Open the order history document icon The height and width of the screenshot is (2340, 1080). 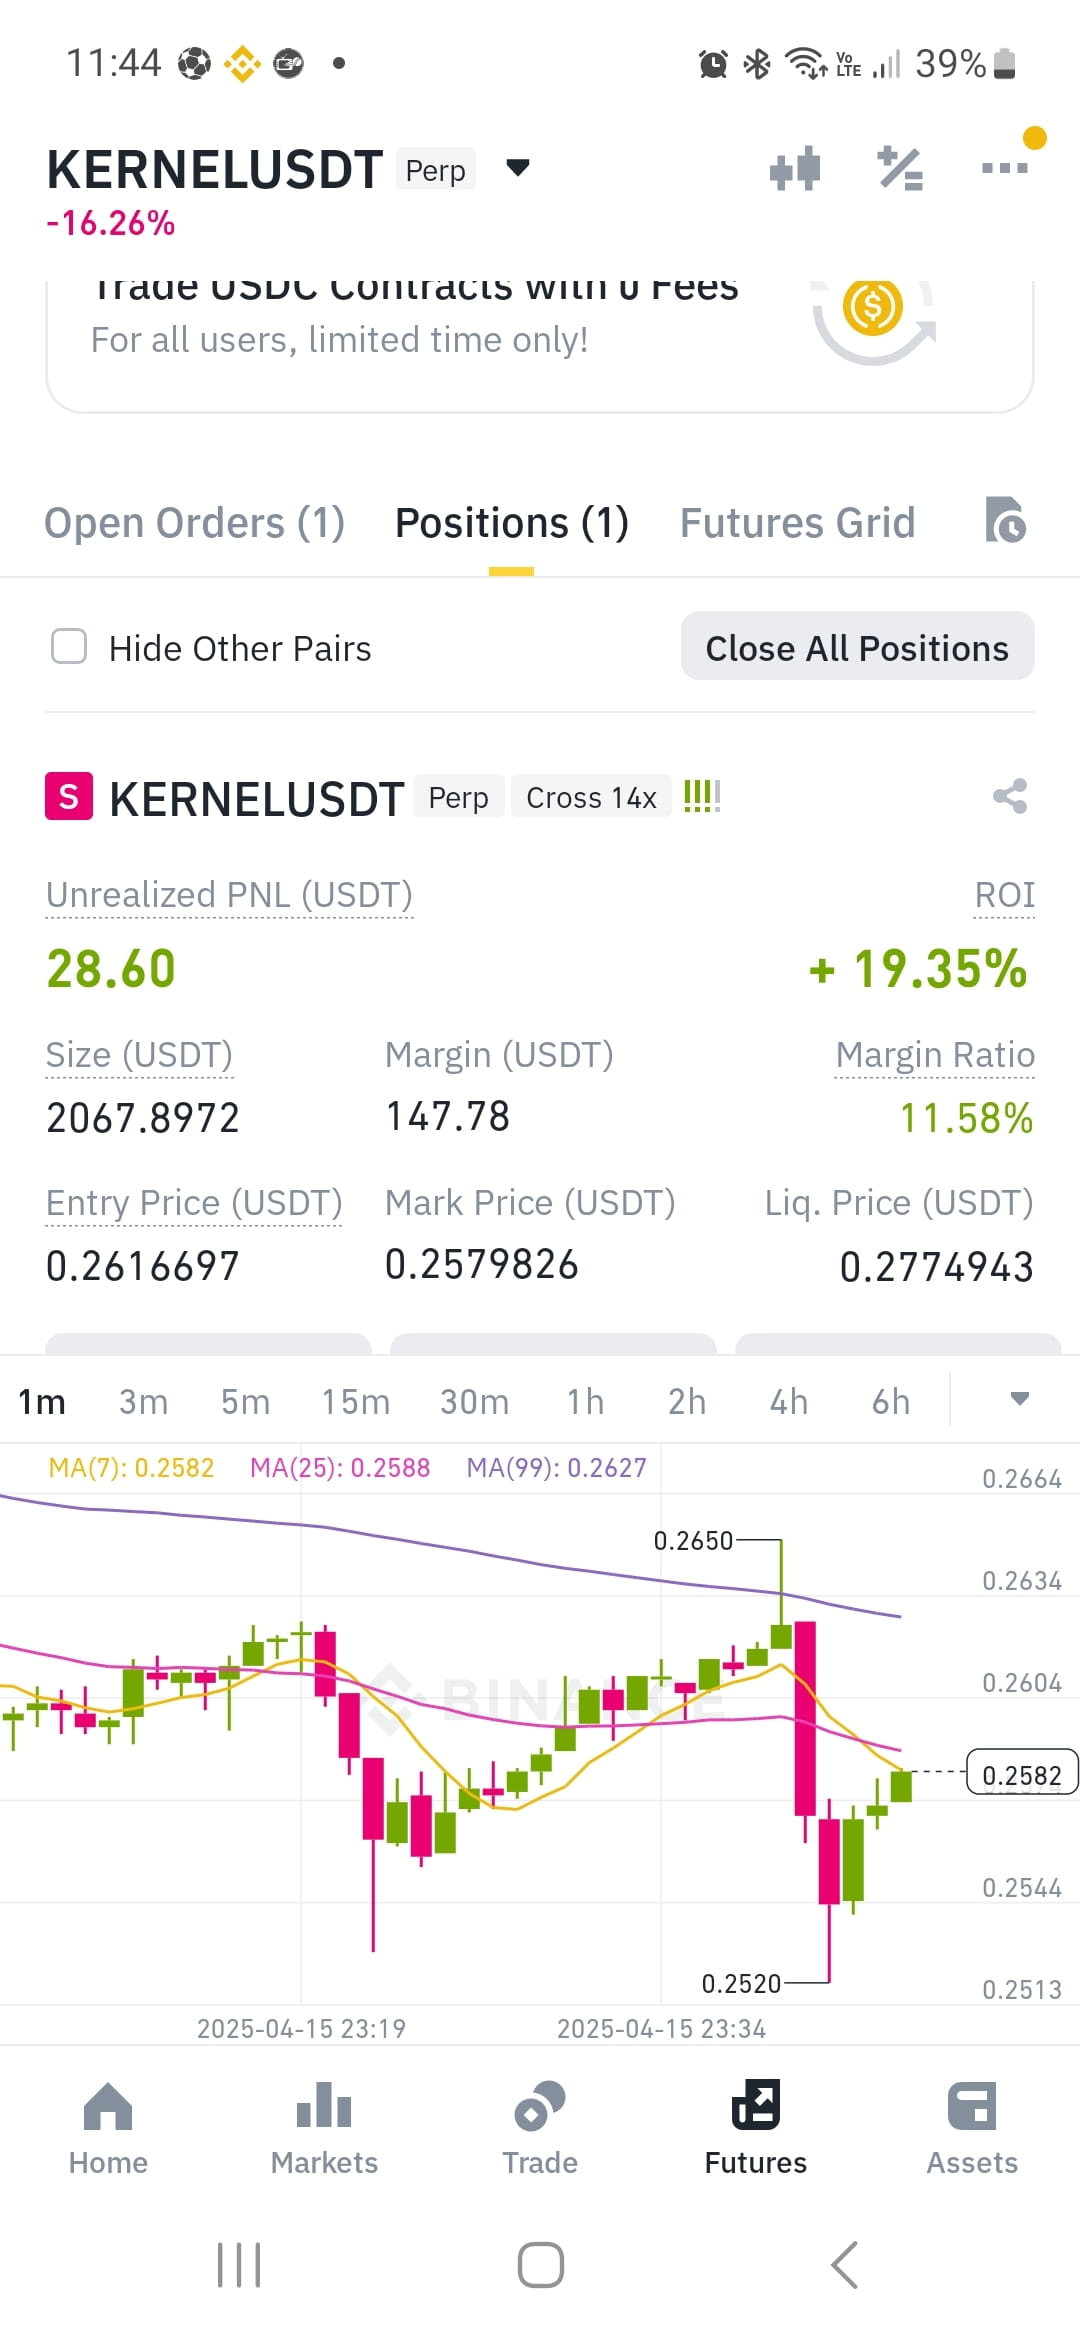tap(1005, 520)
